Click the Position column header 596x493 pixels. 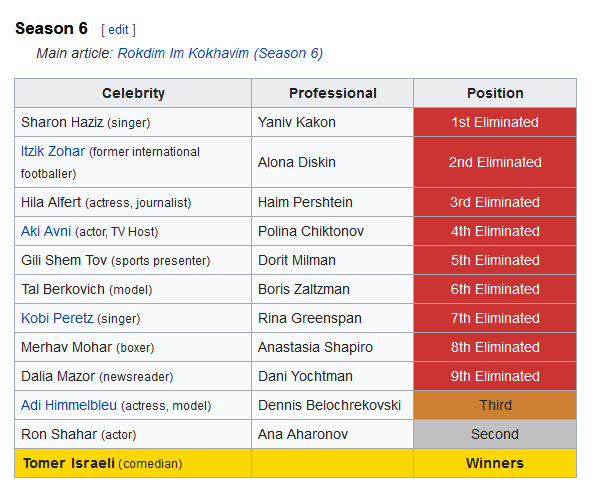(x=495, y=93)
